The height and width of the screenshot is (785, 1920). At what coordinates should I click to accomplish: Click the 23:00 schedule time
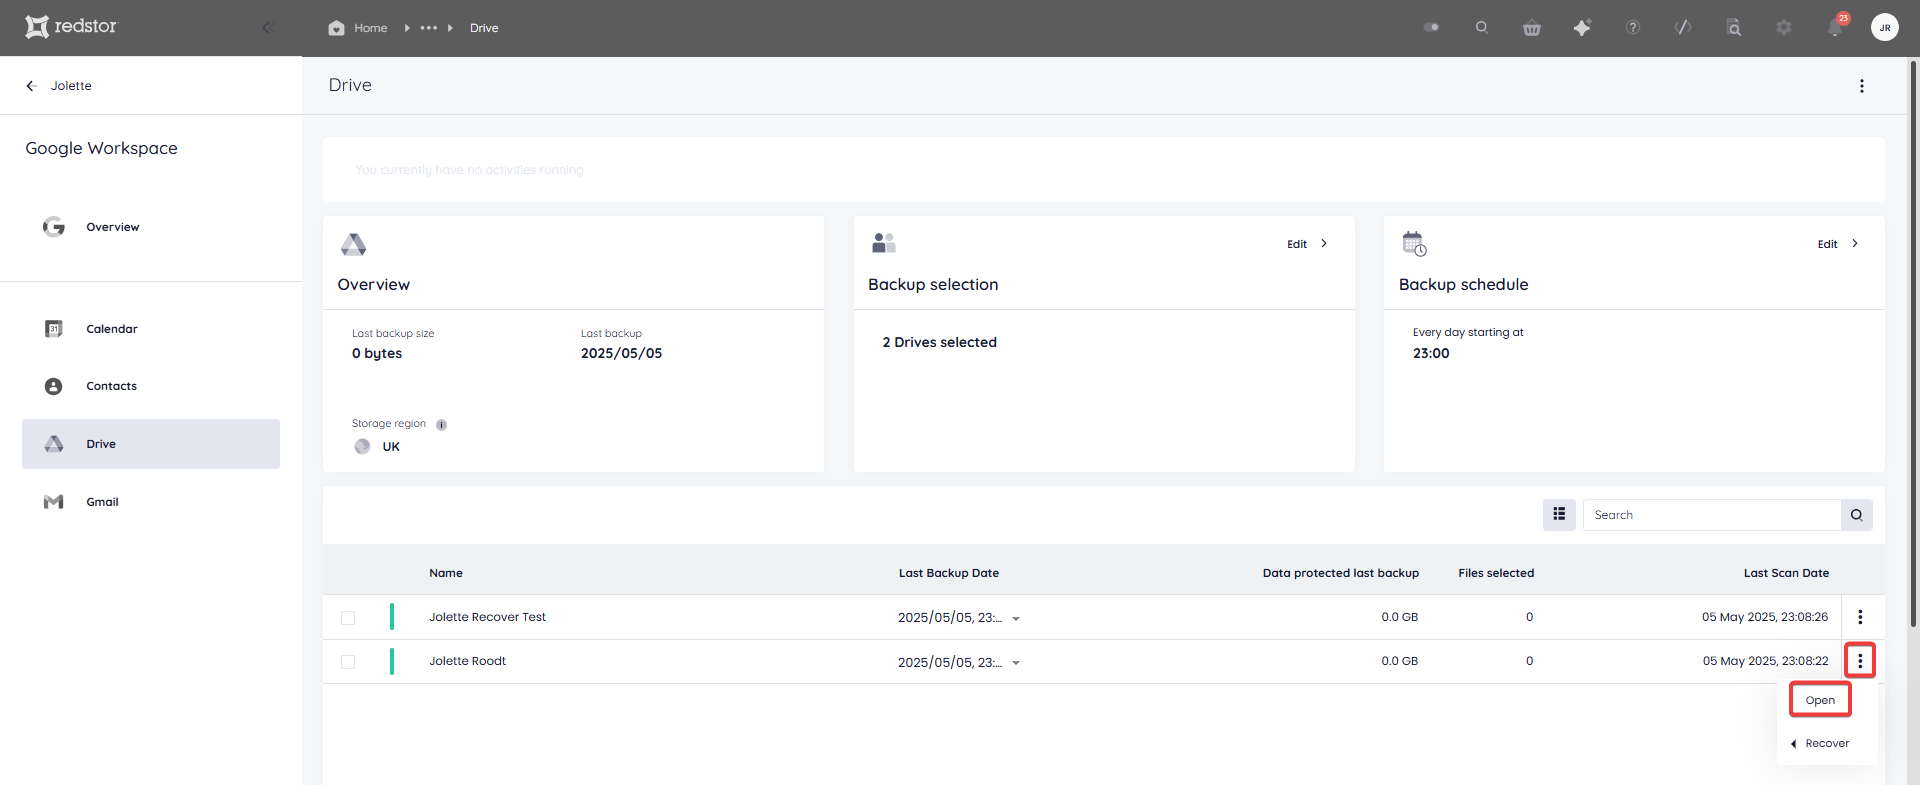(1431, 353)
